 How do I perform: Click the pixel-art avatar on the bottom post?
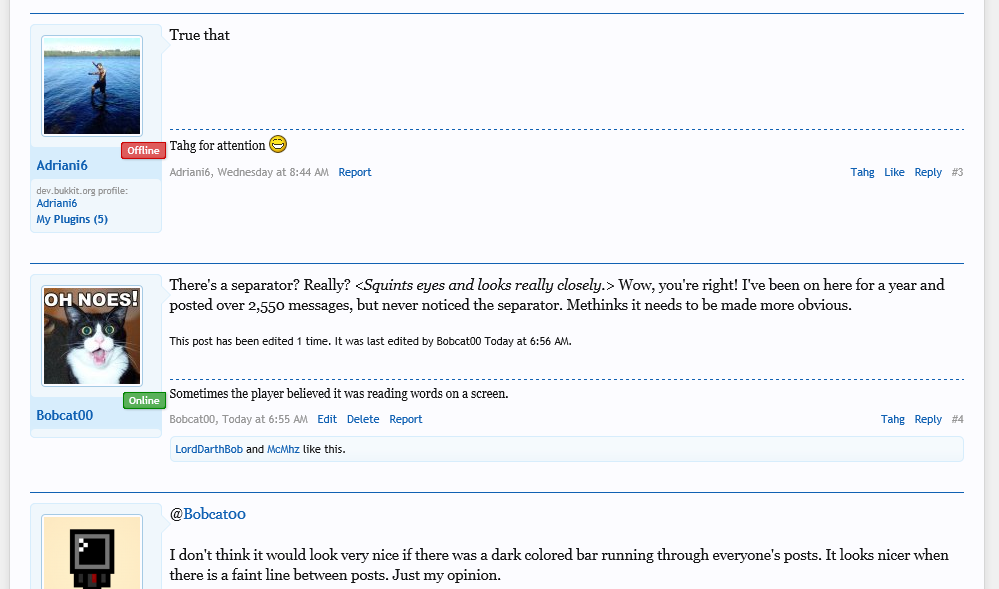92,552
